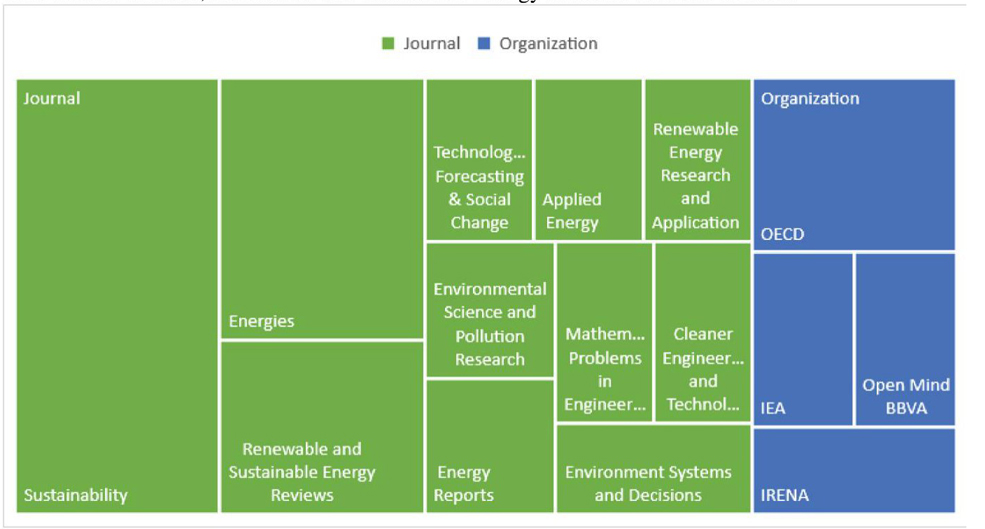Image resolution: width=985 pixels, height=529 pixels.
Task: Click Renewable Energy Research and Application tile
Action: [696, 161]
